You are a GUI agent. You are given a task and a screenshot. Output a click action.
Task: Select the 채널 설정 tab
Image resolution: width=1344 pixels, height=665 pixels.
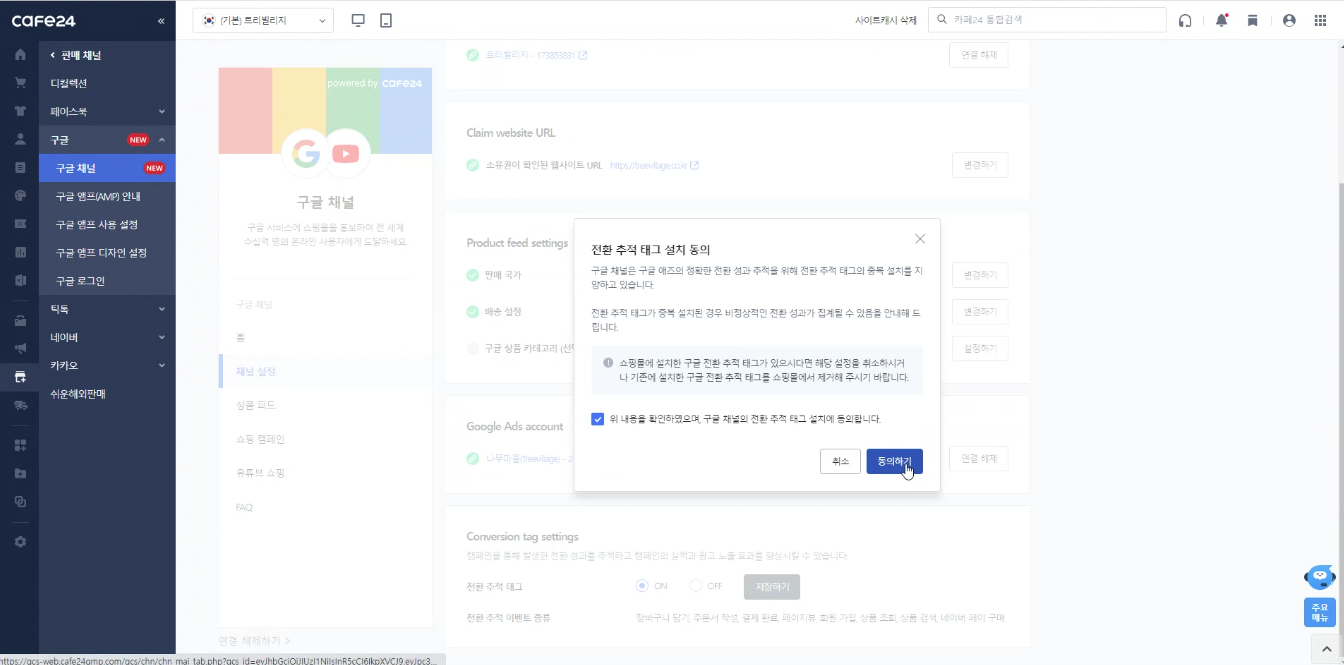tap(325, 371)
